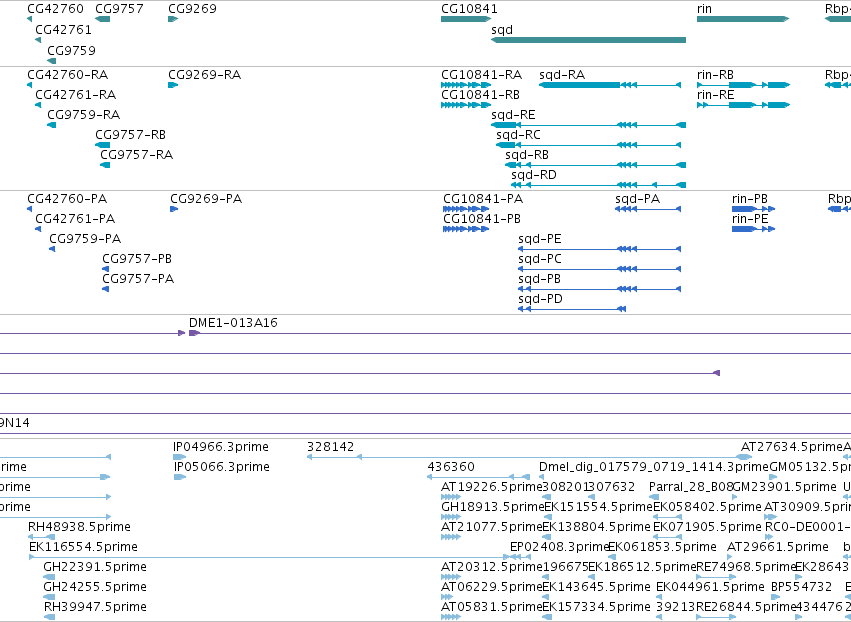Open EST RH48938.5prime
This screenshot has width=851, height=622.
pyautogui.click(x=79, y=526)
